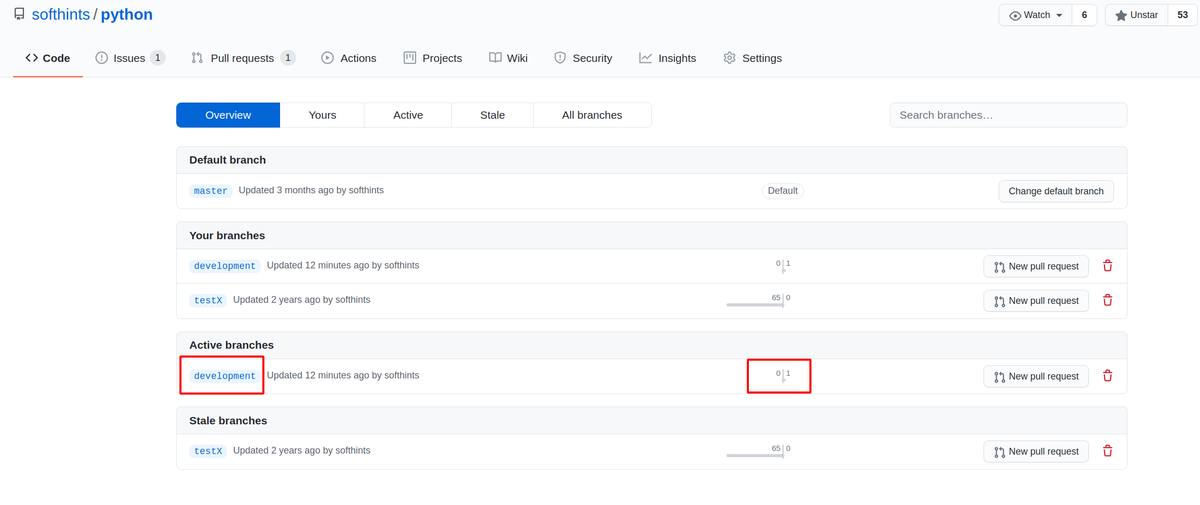Click ahead/behind bar of testX in Stale branches
1200x505 pixels.
(759, 451)
